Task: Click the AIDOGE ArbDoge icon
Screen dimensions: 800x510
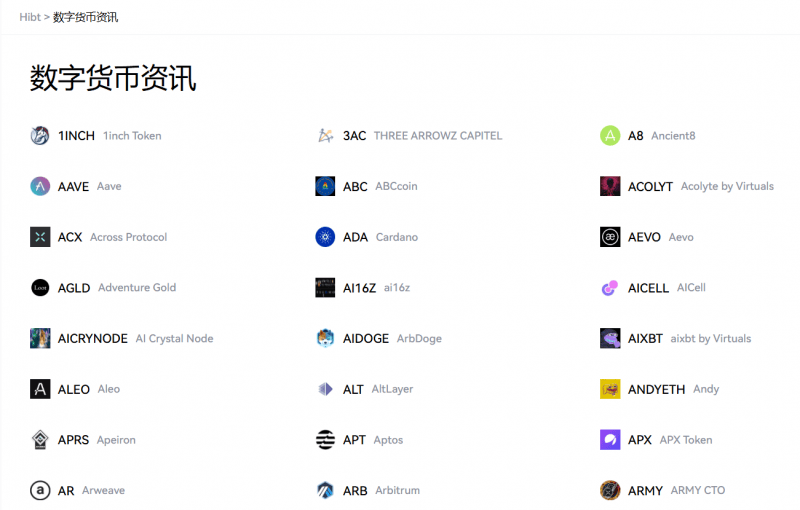Action: tap(325, 338)
